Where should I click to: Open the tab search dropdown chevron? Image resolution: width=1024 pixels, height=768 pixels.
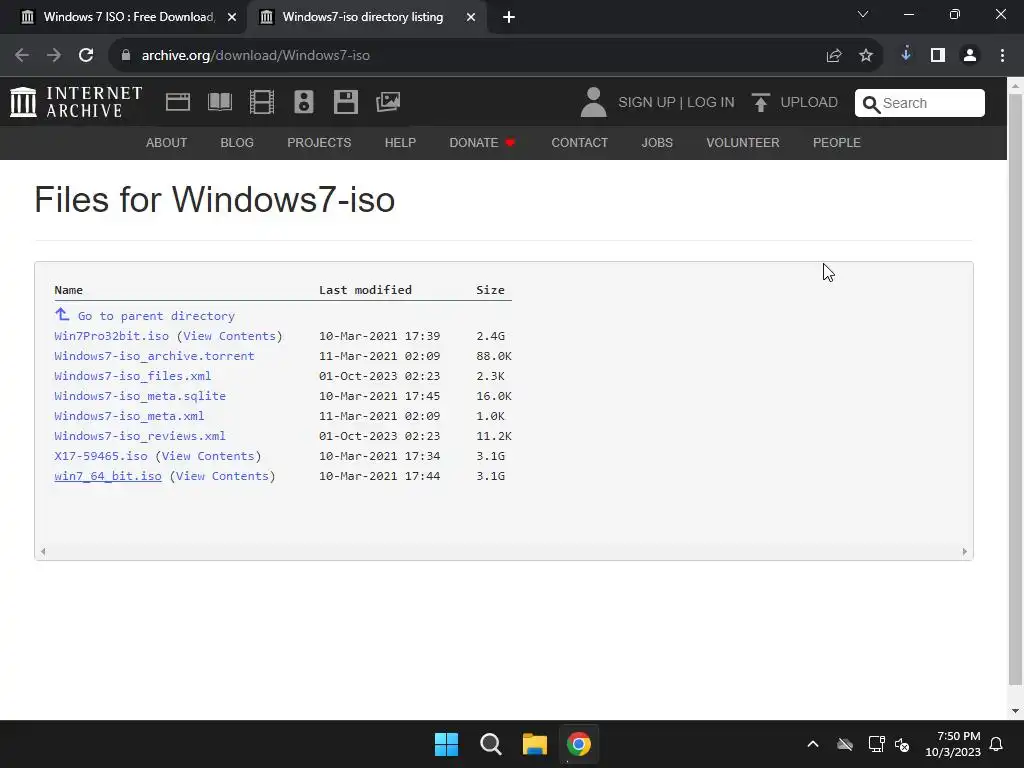point(863,14)
